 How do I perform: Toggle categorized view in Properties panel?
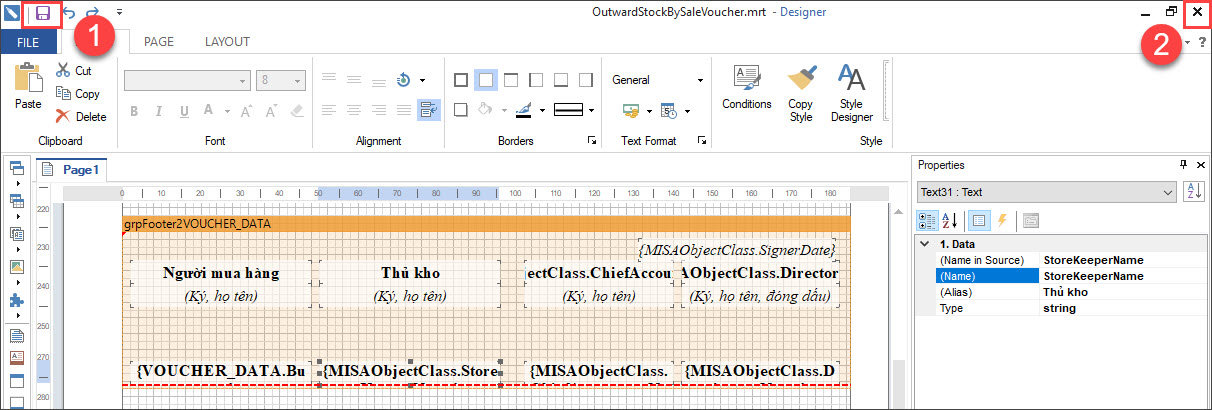(x=927, y=220)
